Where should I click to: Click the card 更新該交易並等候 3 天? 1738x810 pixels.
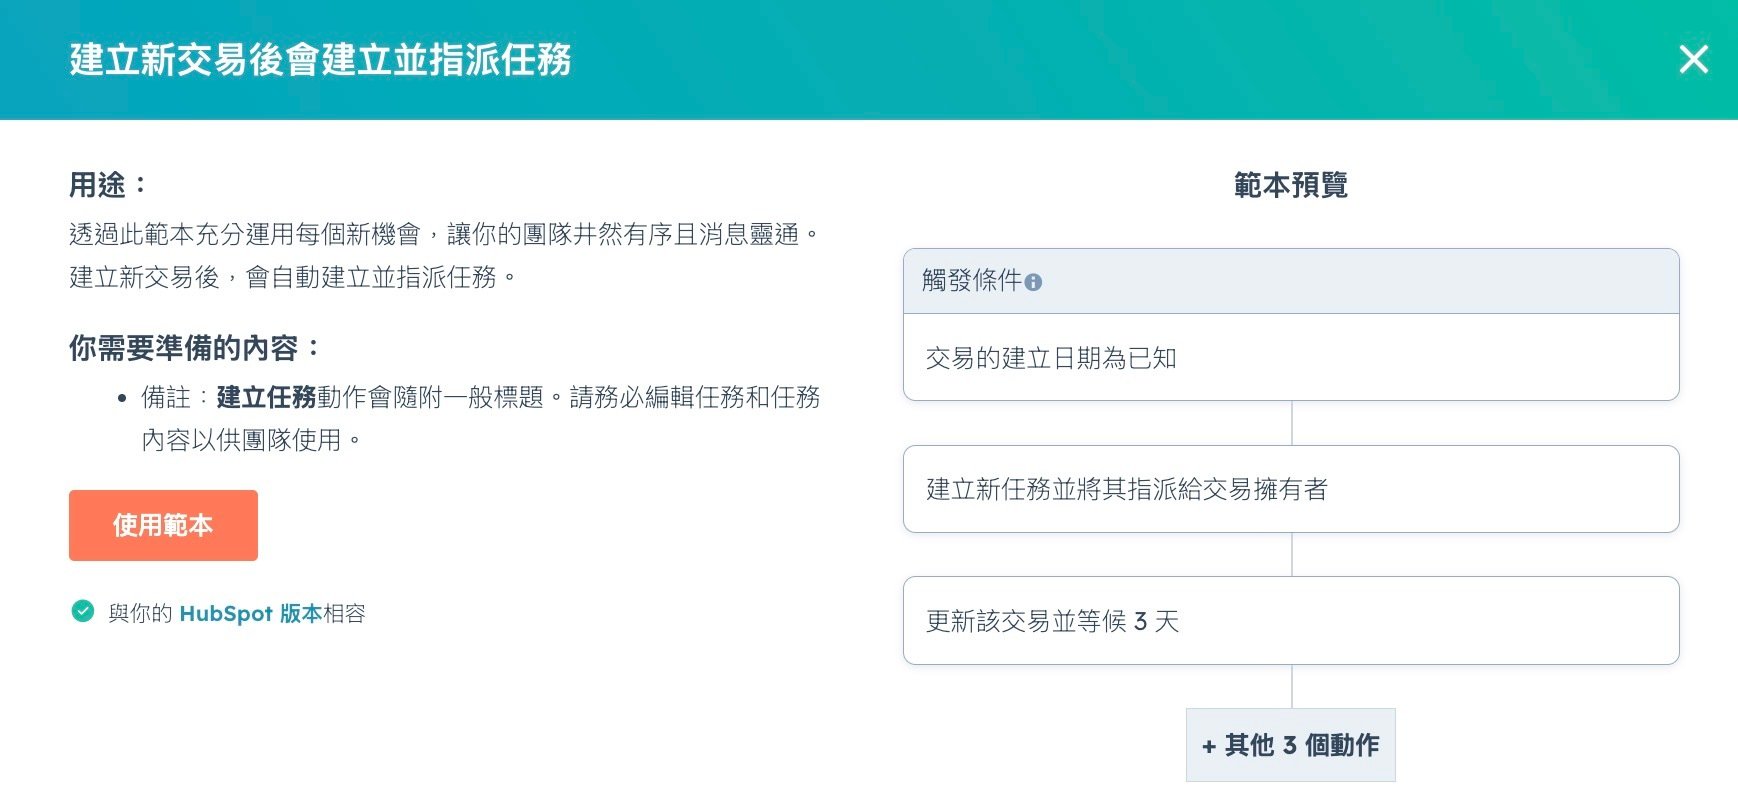1290,621
